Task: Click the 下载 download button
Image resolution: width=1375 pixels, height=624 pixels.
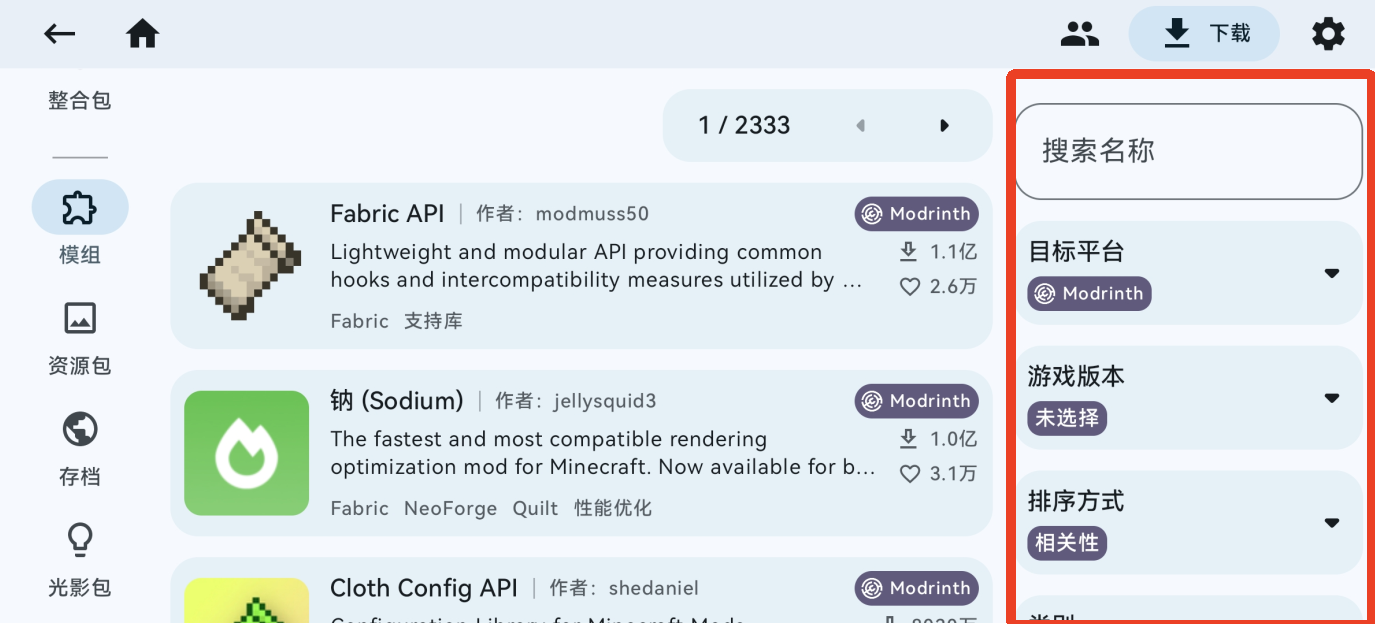Action: pos(1204,34)
